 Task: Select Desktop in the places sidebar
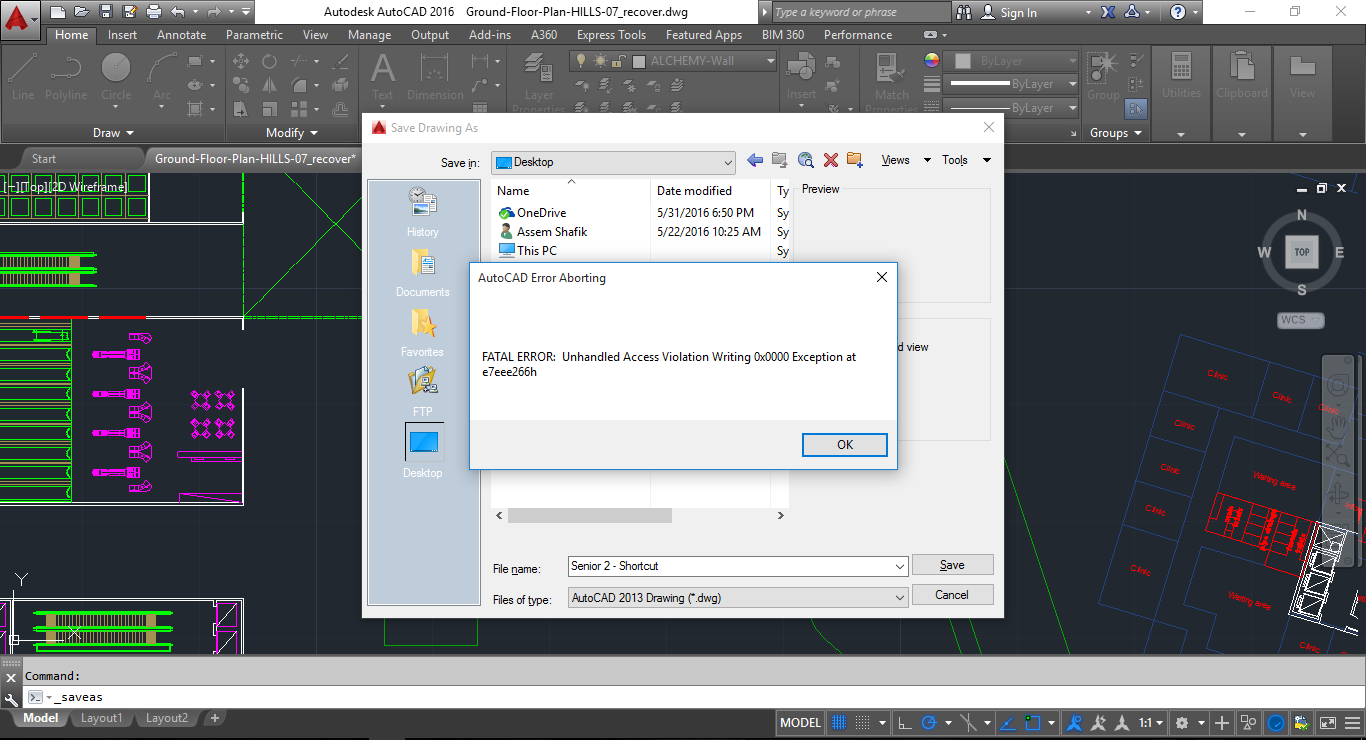[x=422, y=452]
